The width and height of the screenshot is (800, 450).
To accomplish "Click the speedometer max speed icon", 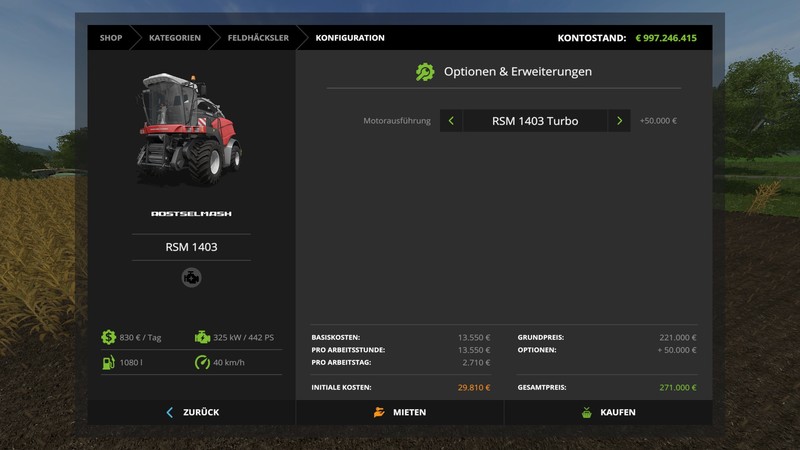I will pyautogui.click(x=203, y=362).
